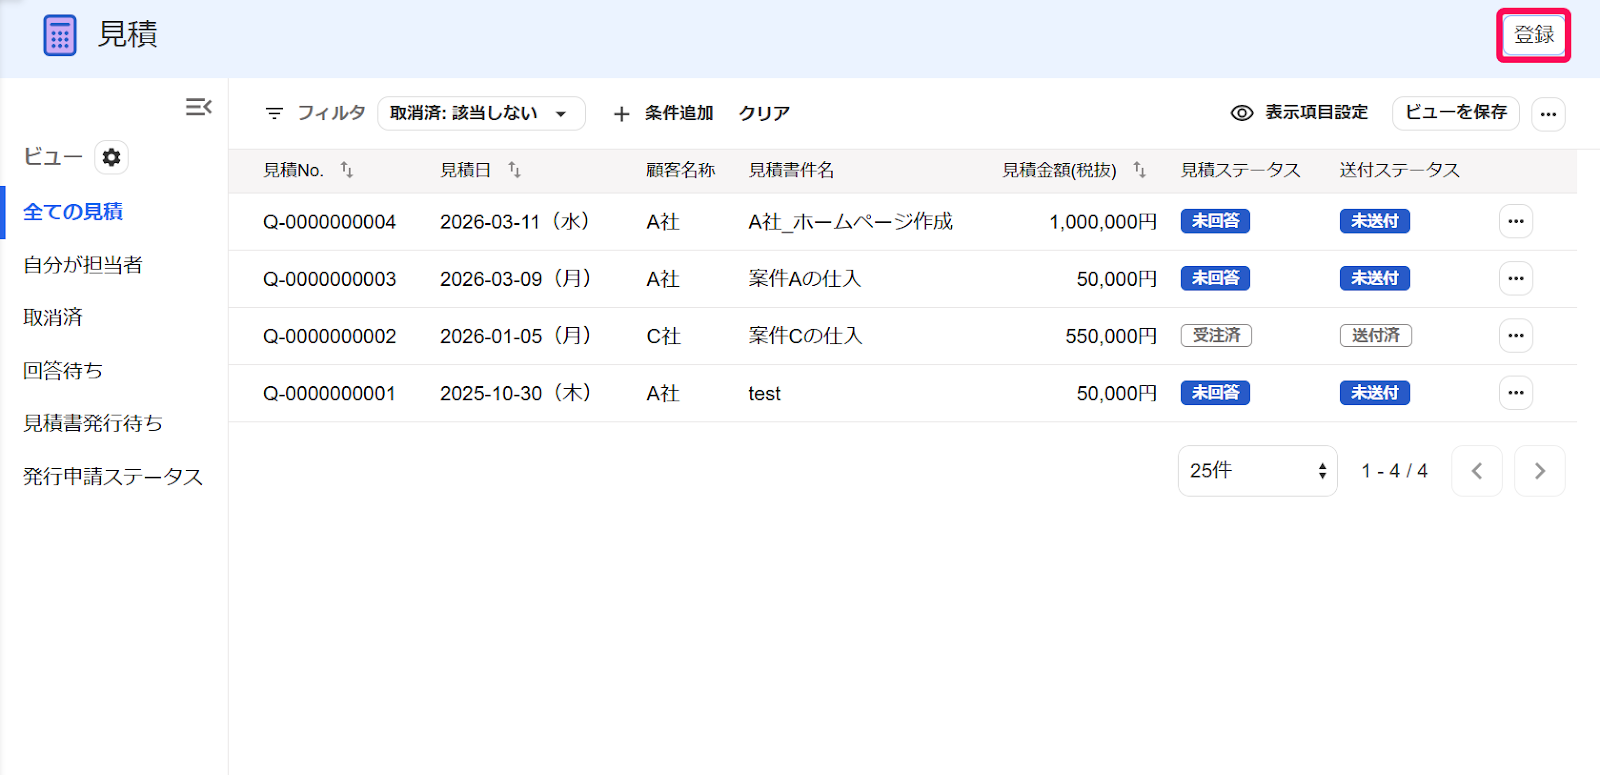Select the 見積書発行待ち view
The width and height of the screenshot is (1600, 775).
pos(93,424)
